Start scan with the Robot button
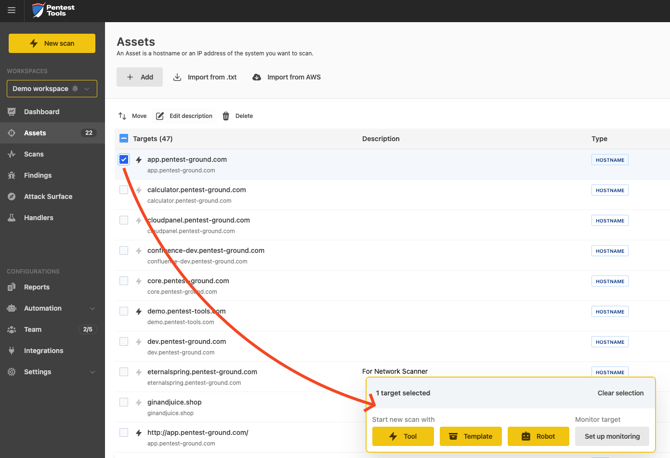 pyautogui.click(x=538, y=436)
